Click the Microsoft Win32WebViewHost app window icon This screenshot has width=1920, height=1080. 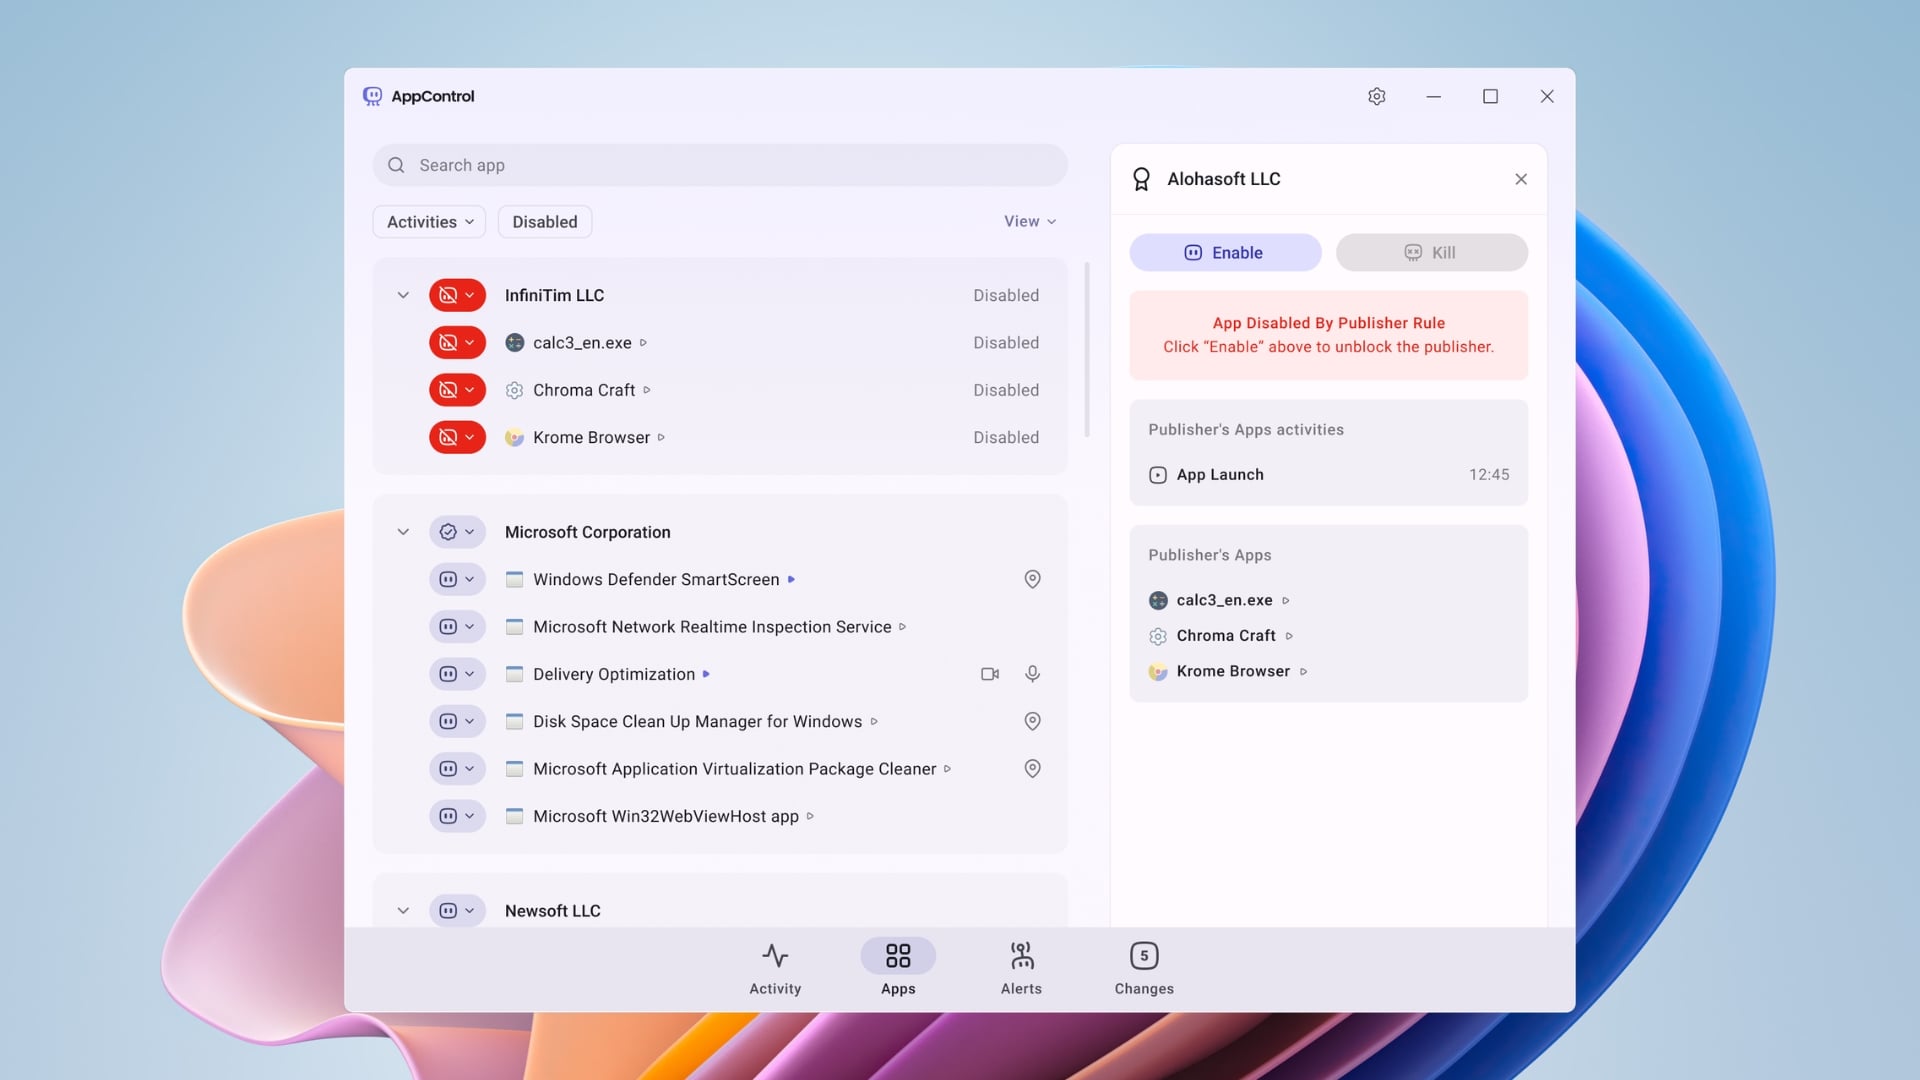coord(515,816)
